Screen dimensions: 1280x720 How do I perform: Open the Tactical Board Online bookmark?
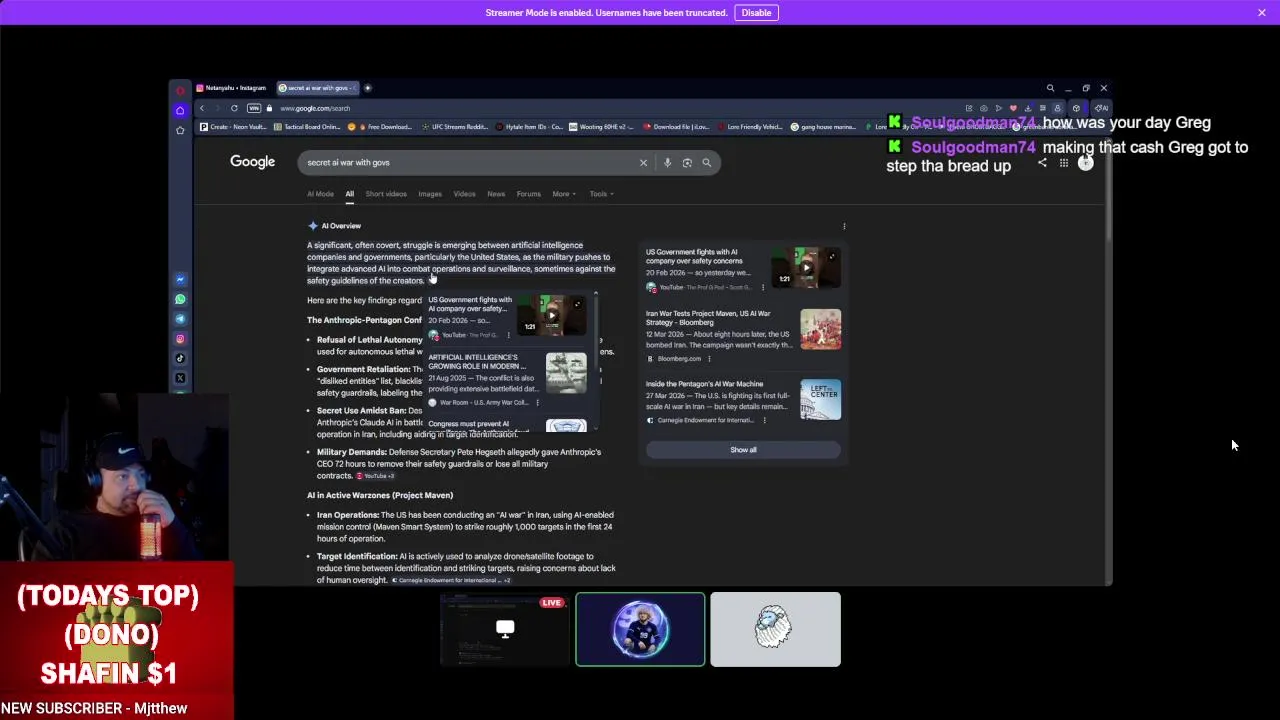click(x=307, y=127)
